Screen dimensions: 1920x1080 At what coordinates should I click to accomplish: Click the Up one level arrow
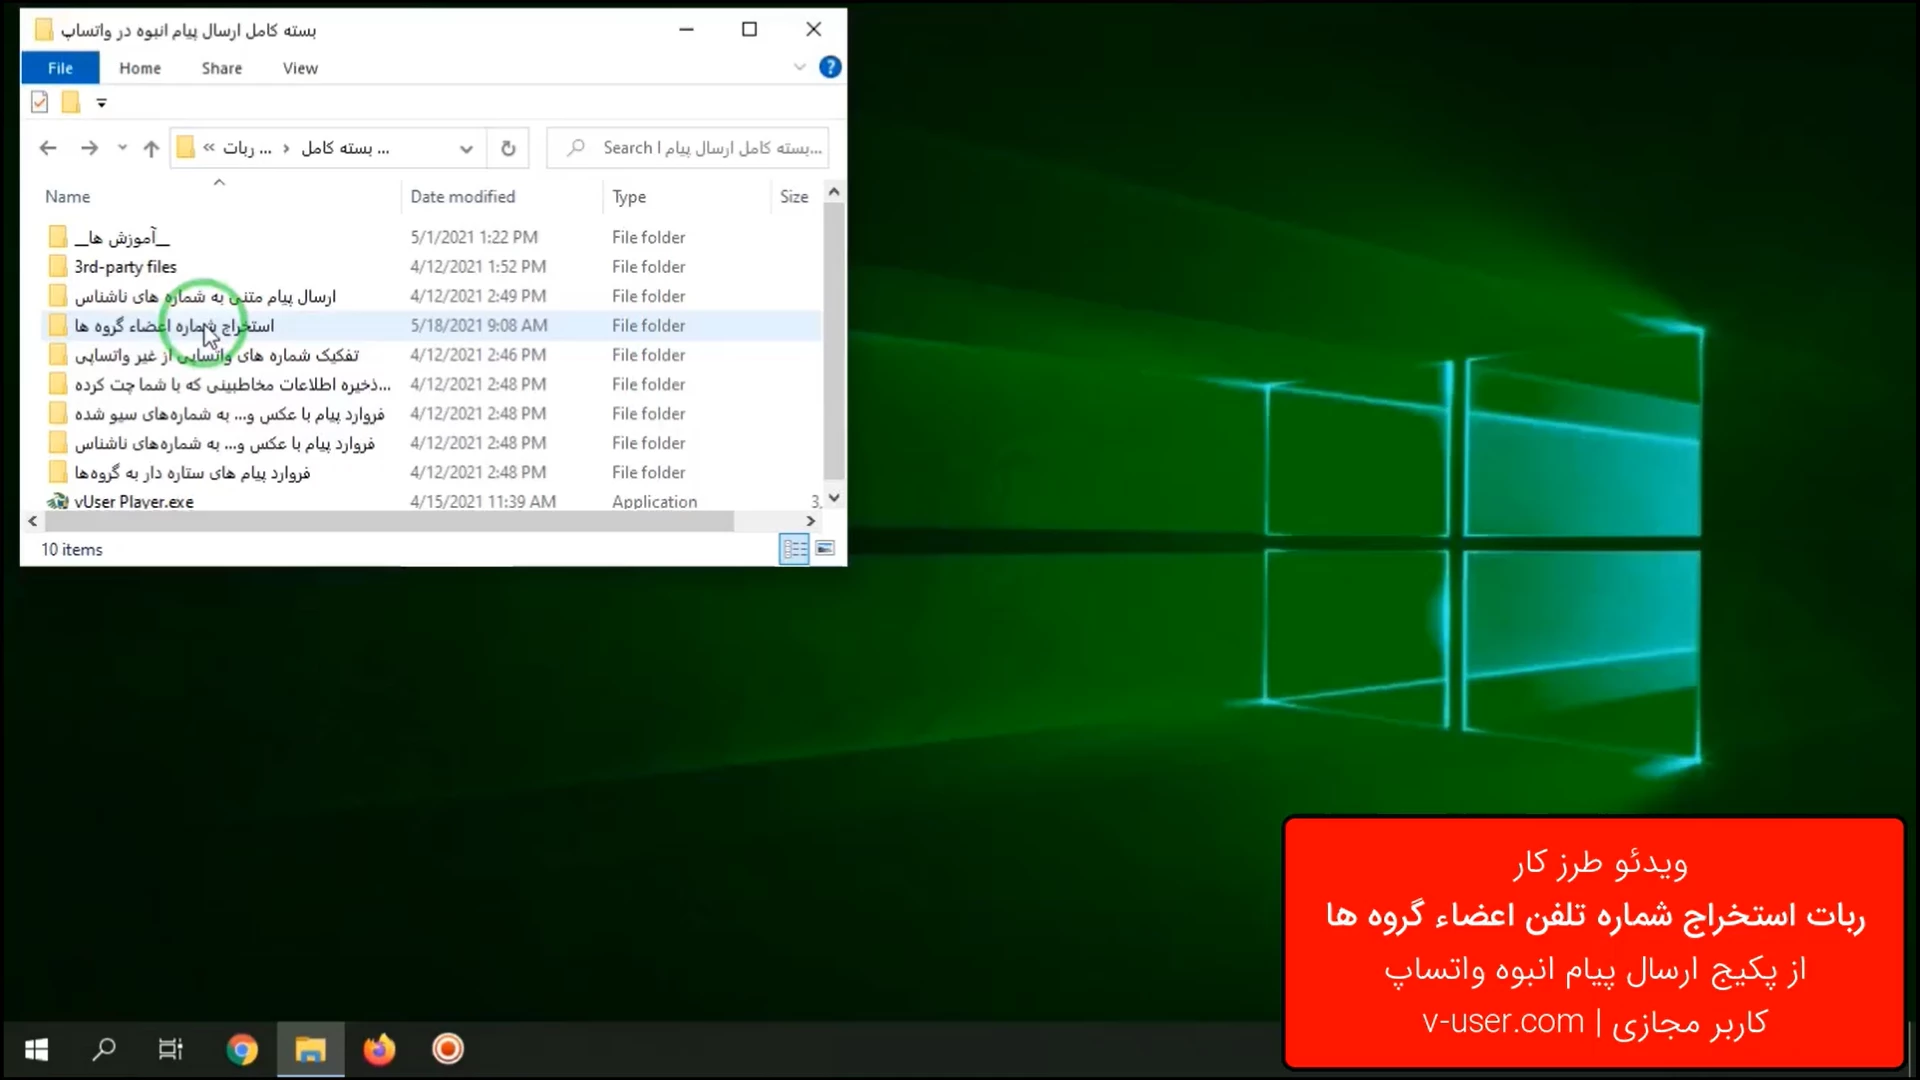[151, 148]
